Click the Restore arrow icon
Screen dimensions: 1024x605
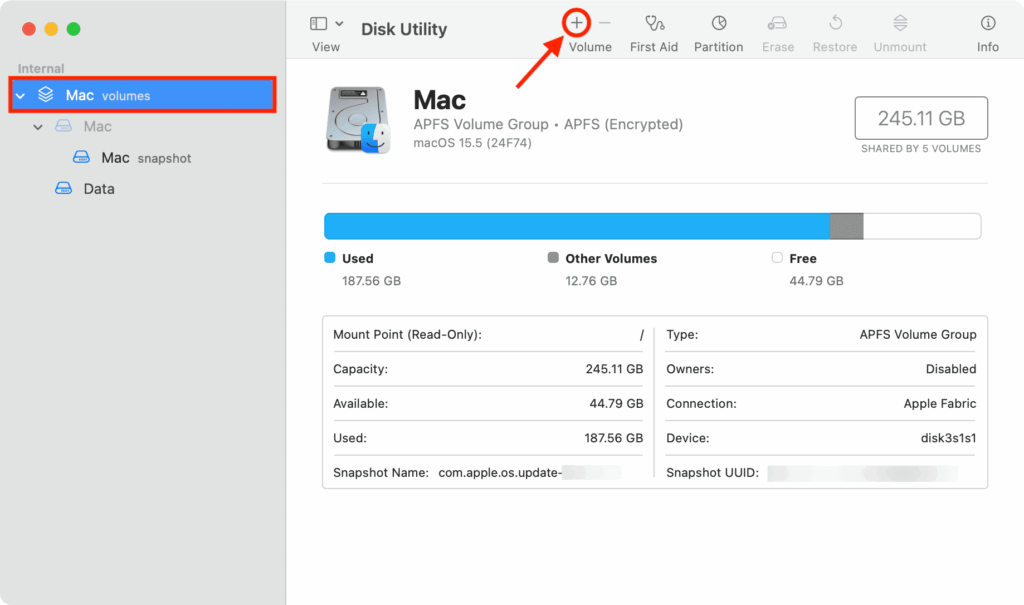coord(835,24)
